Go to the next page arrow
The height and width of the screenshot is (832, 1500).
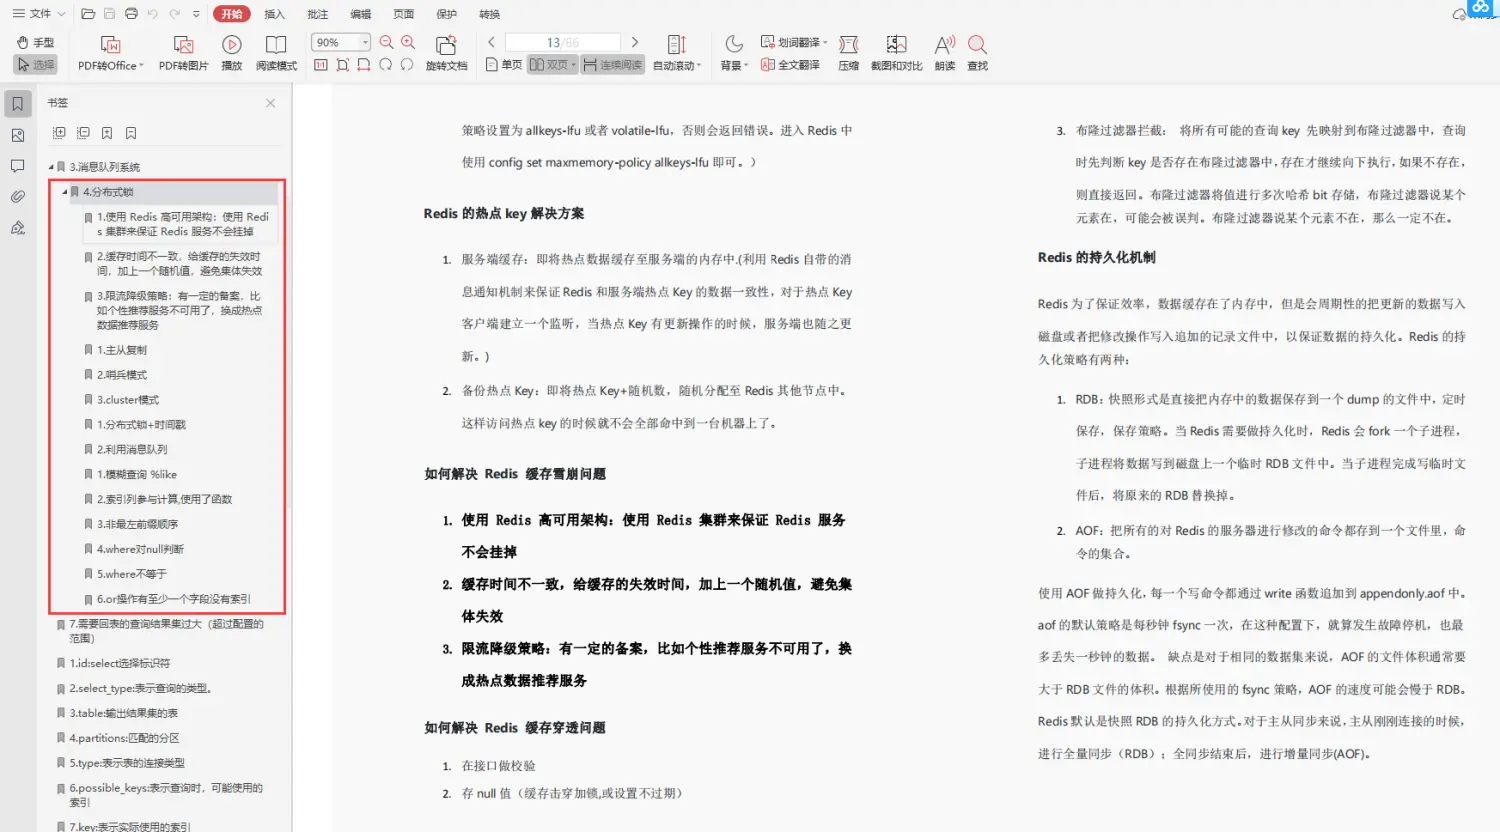point(634,42)
